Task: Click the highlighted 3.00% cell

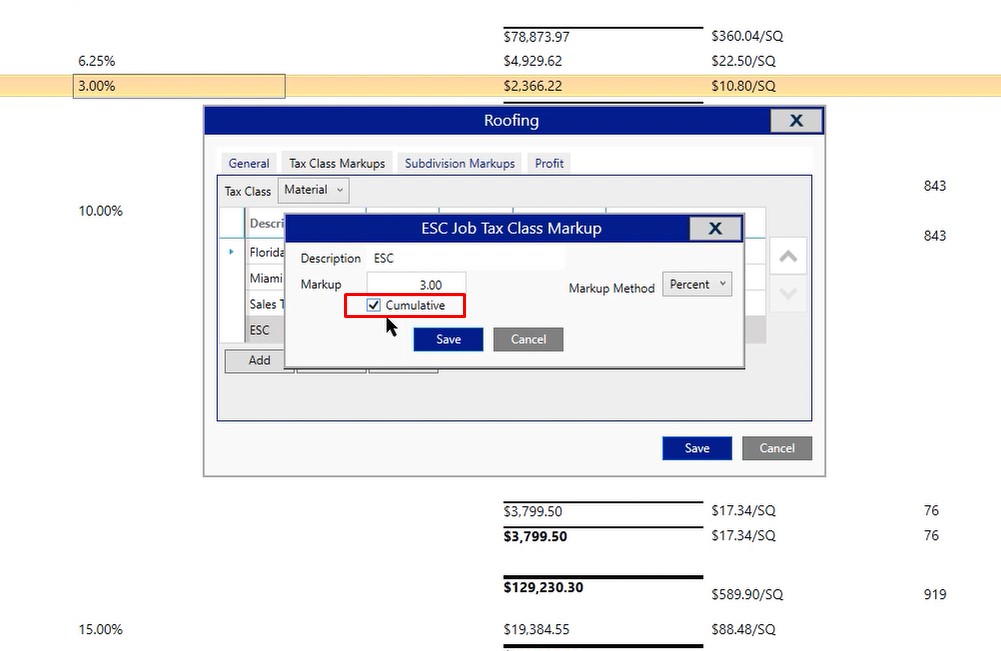Action: pos(179,86)
